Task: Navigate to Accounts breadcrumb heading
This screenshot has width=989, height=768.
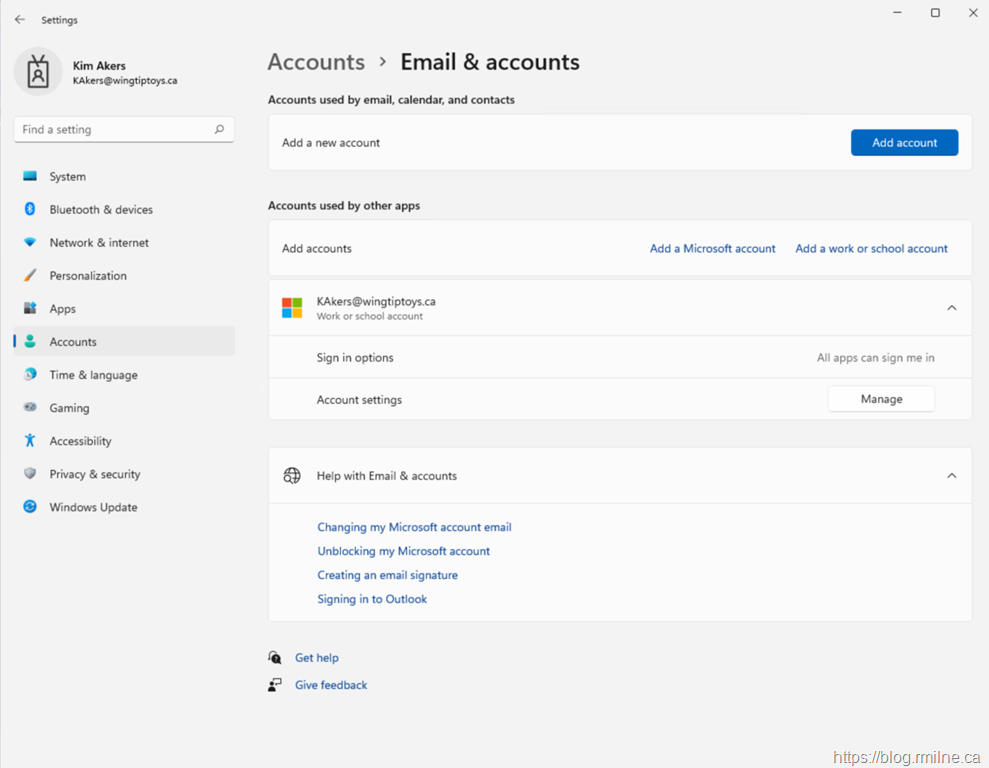Action: tap(316, 62)
